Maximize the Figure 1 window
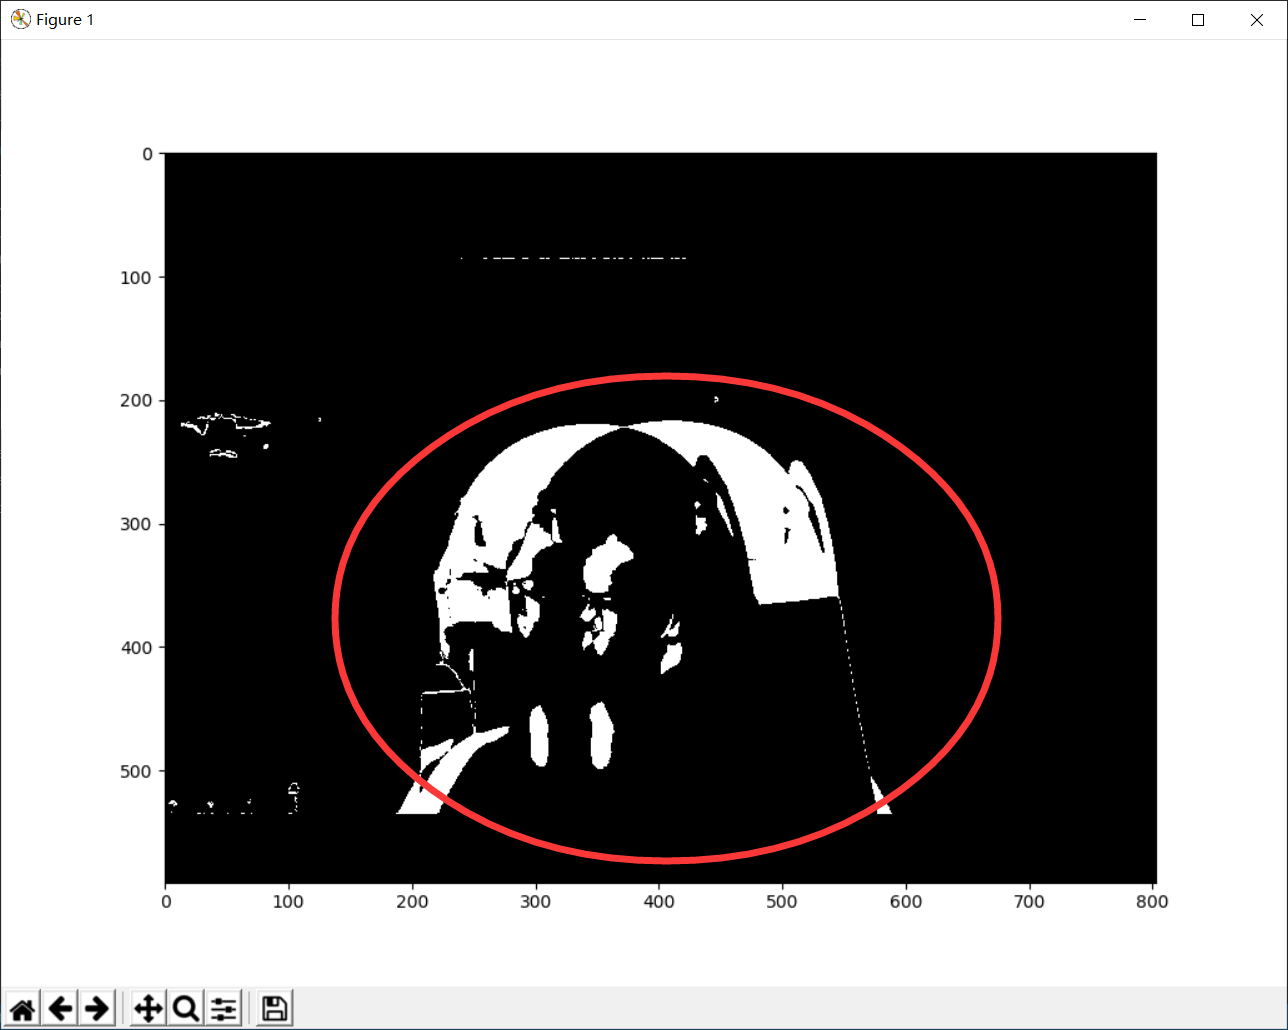Screen dimensions: 1288x1030 (1198, 19)
